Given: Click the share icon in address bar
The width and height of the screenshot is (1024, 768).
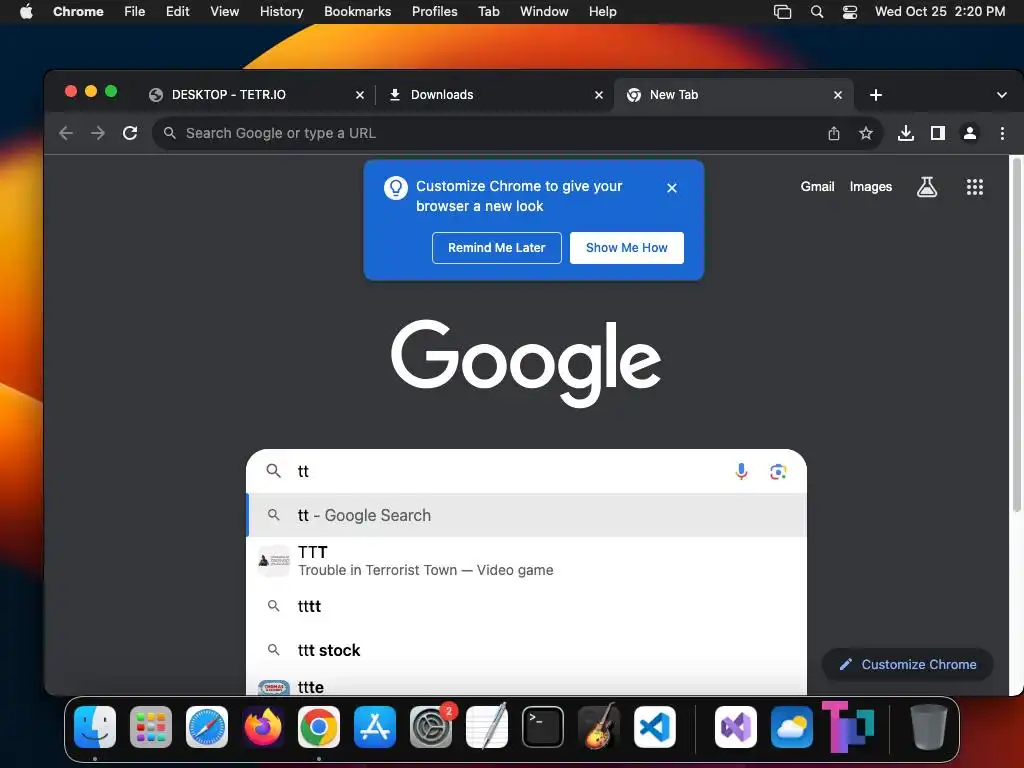Looking at the screenshot, I should [x=834, y=133].
